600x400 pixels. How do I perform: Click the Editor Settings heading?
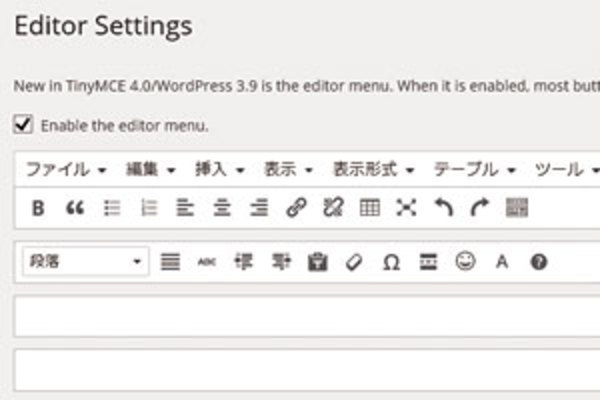tap(103, 26)
